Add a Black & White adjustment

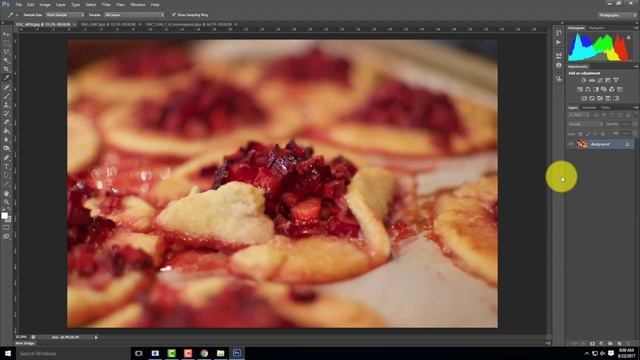pyautogui.click(x=596, y=89)
